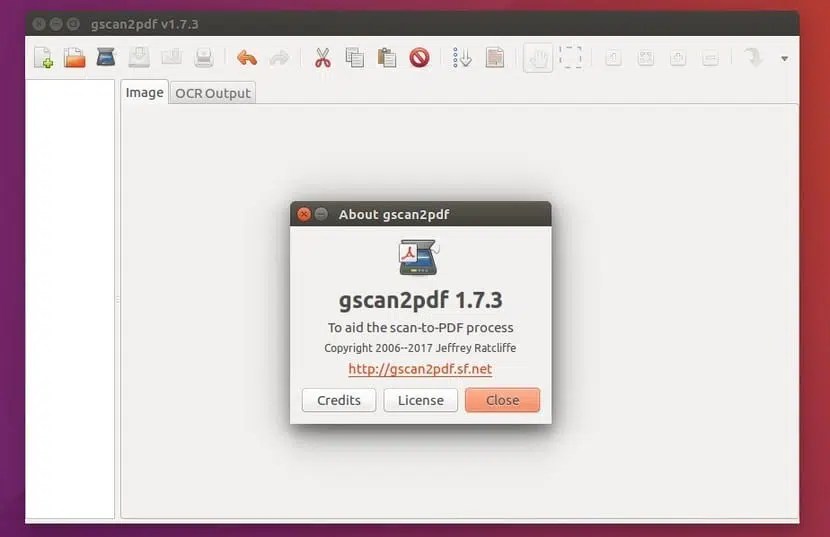Viewport: 830px width, 537px height.
Task: Click the gscan2pdf logo in About dialog
Action: click(419, 257)
